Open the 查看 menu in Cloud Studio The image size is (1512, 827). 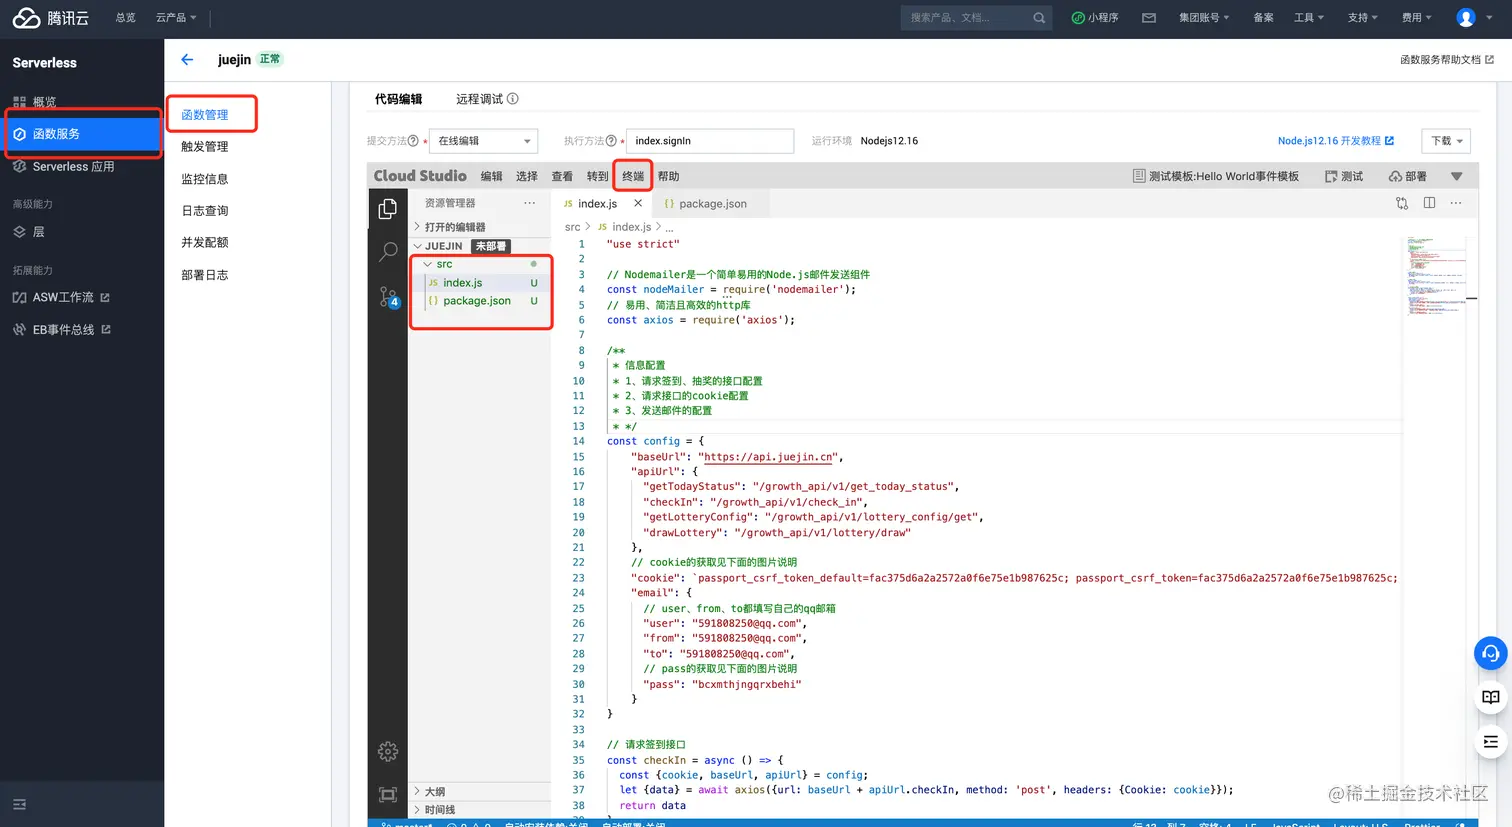tap(562, 176)
